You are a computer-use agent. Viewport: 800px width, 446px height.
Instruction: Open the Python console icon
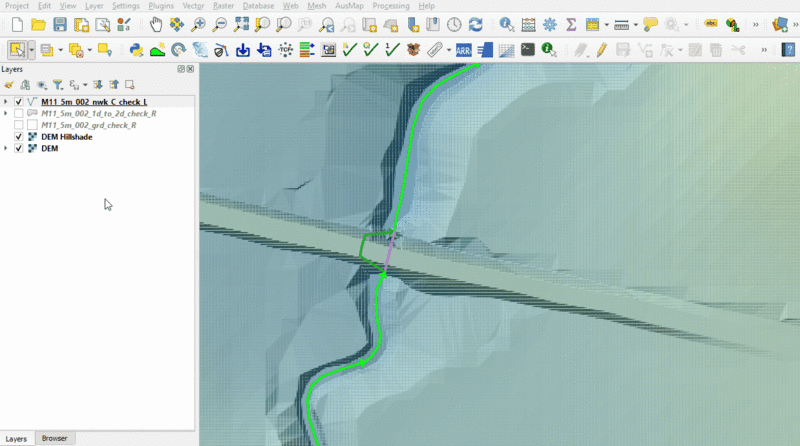(136, 49)
